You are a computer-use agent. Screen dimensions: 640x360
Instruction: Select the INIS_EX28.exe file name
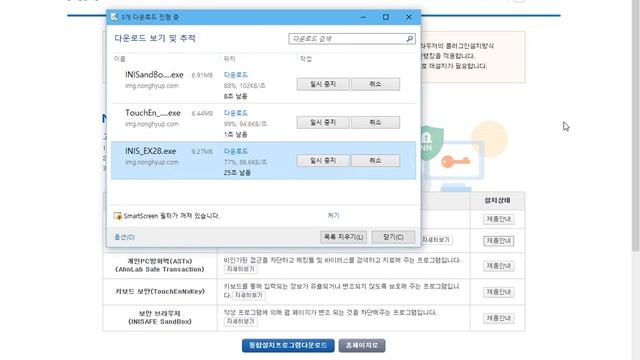click(x=151, y=151)
